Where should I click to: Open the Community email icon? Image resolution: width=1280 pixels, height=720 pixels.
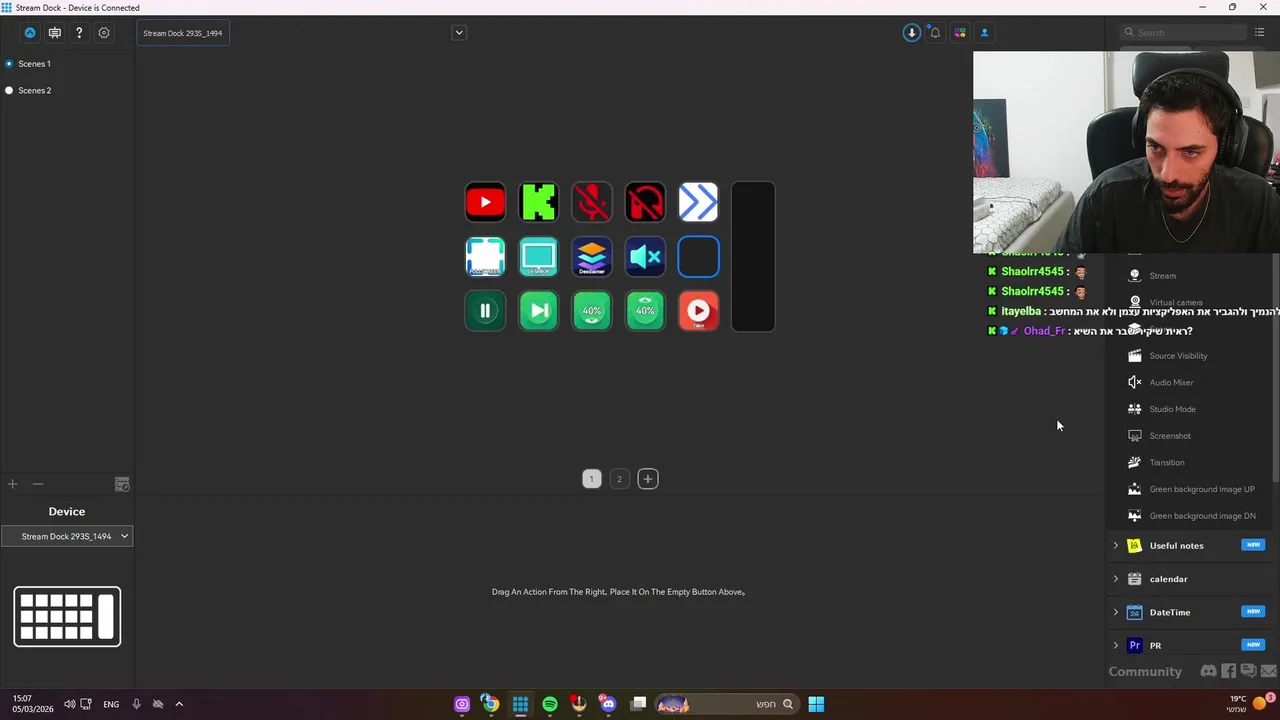(x=1269, y=671)
